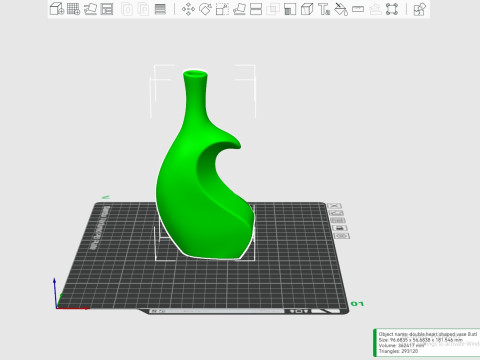
Task: Click the Size 96.6835 x 56.6838 line
Action: coord(421,340)
